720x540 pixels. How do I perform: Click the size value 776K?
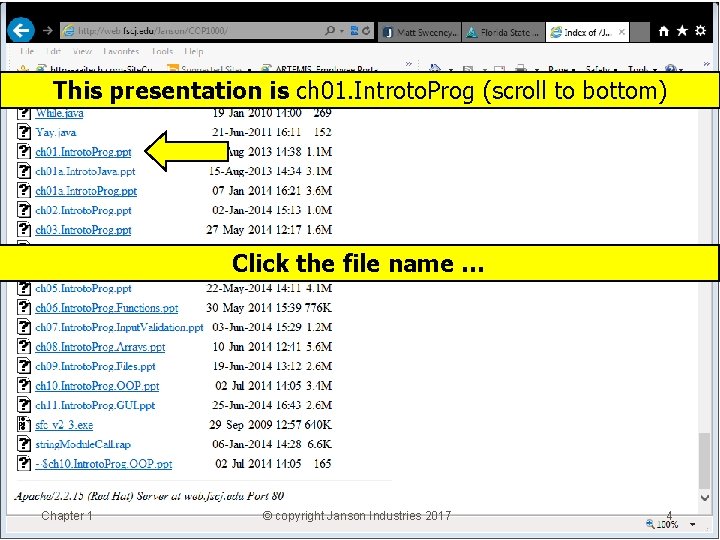pos(318,308)
